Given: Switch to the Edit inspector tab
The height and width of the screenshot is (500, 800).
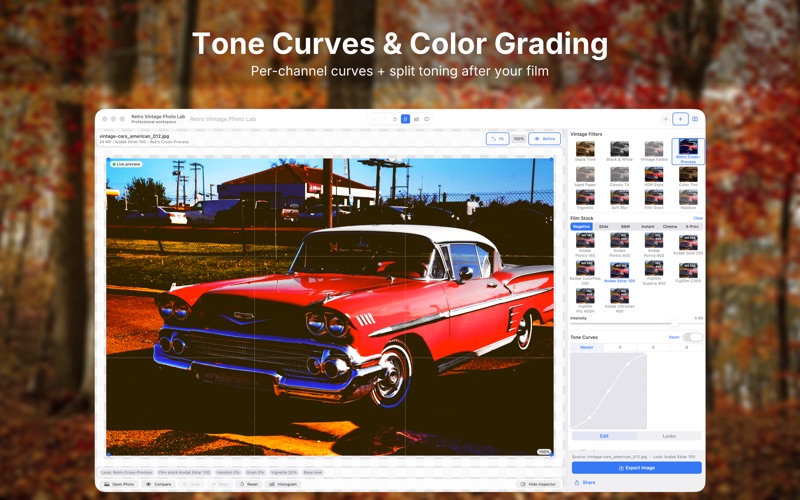Looking at the screenshot, I should point(604,436).
